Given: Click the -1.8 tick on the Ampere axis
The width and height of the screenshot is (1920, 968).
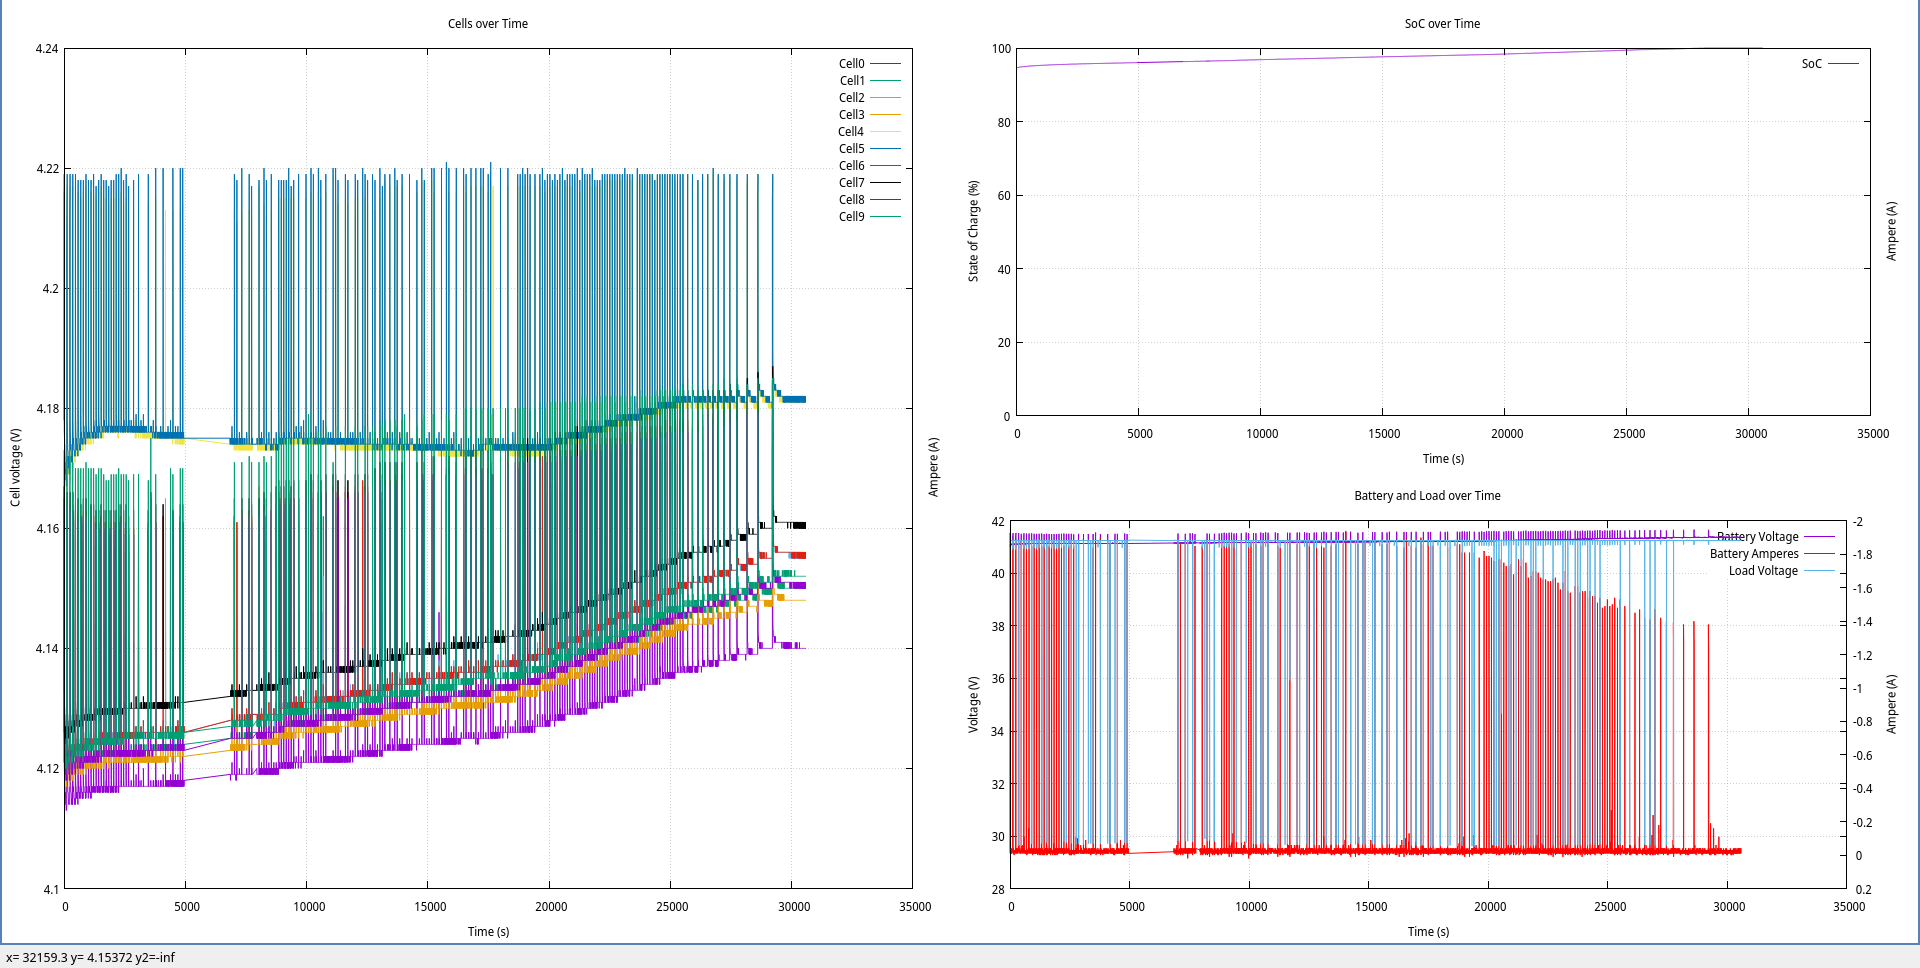Looking at the screenshot, I should point(1862,554).
